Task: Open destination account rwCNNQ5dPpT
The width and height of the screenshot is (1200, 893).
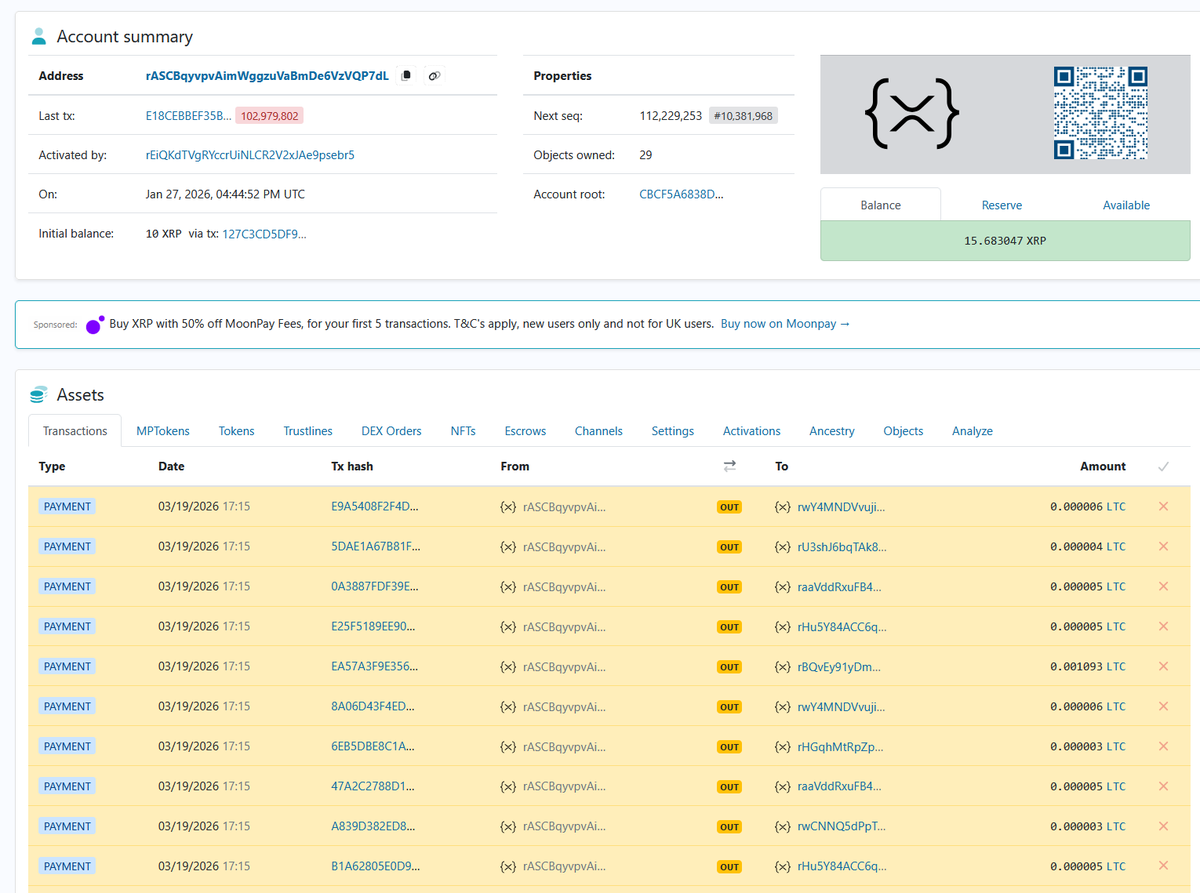Action: (x=841, y=827)
